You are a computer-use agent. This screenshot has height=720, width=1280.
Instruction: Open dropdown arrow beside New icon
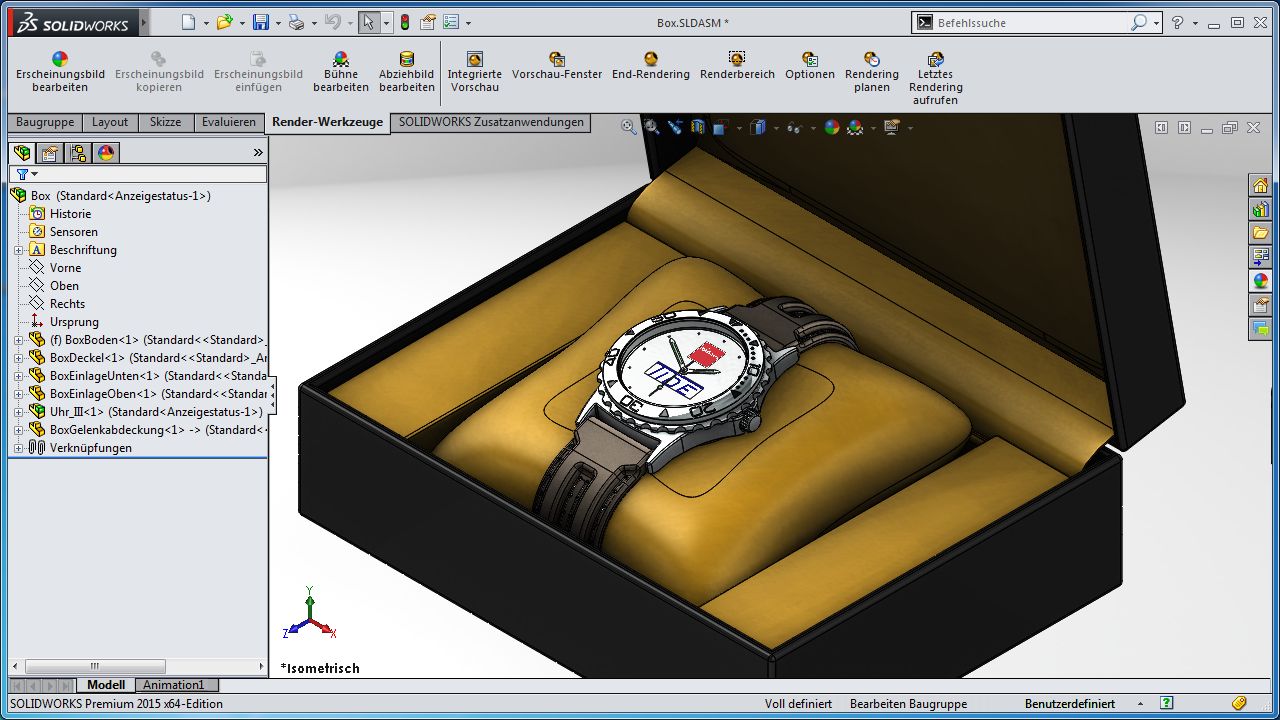(206, 23)
